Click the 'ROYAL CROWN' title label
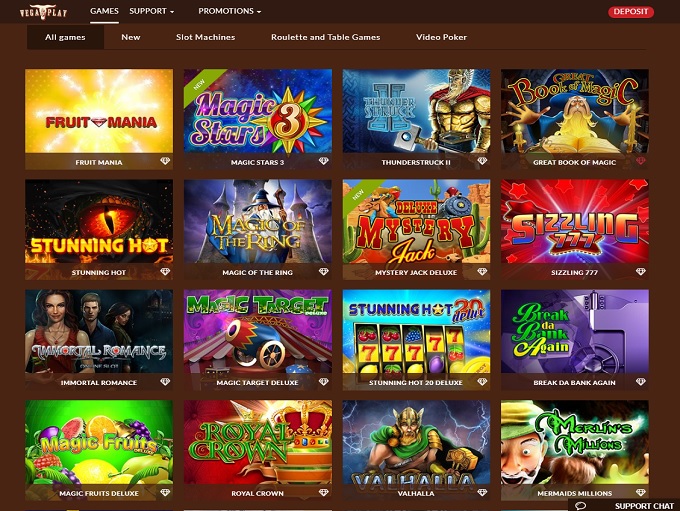Screen dimensions: 680x511 257,493
